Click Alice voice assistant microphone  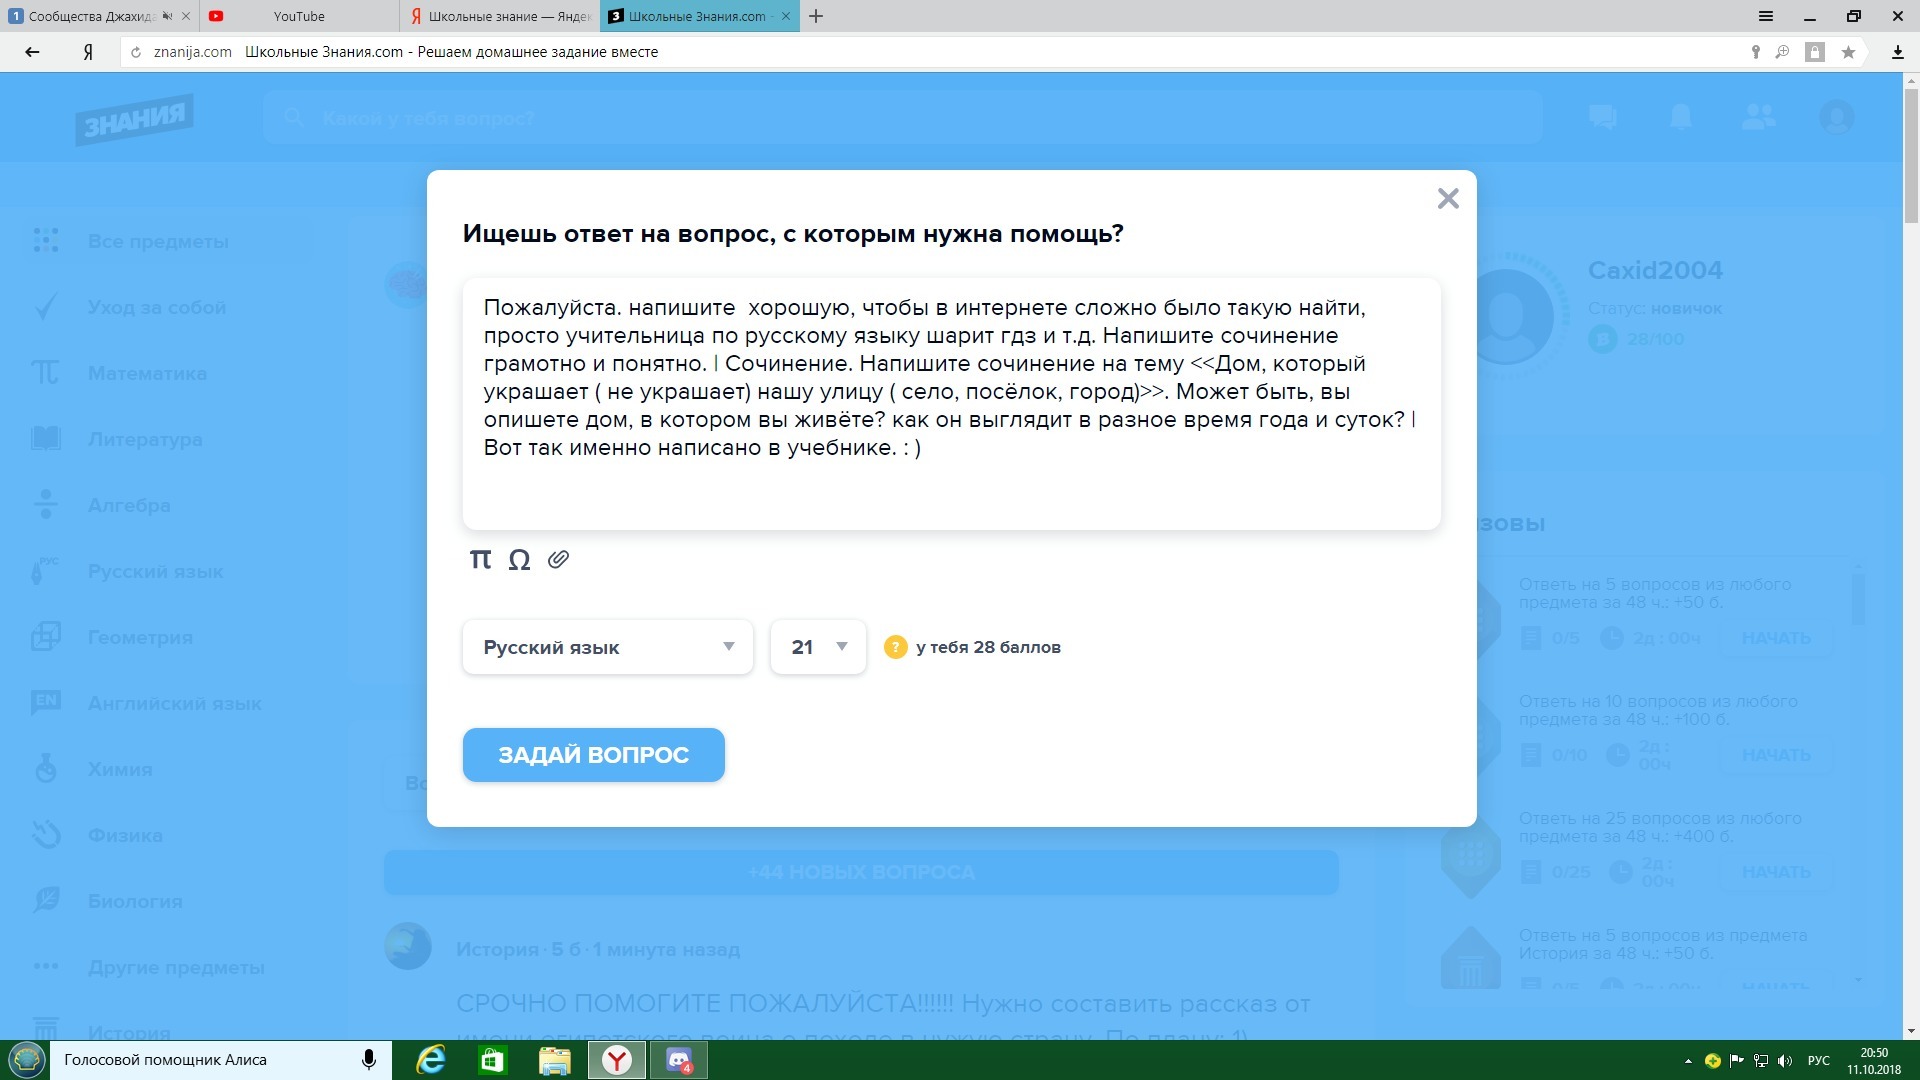368,1060
